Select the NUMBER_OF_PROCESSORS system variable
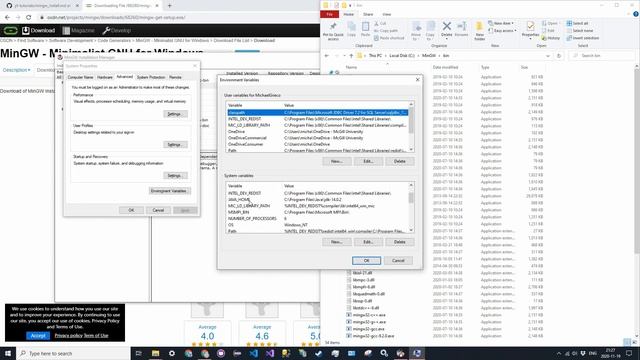 [x=317, y=219]
